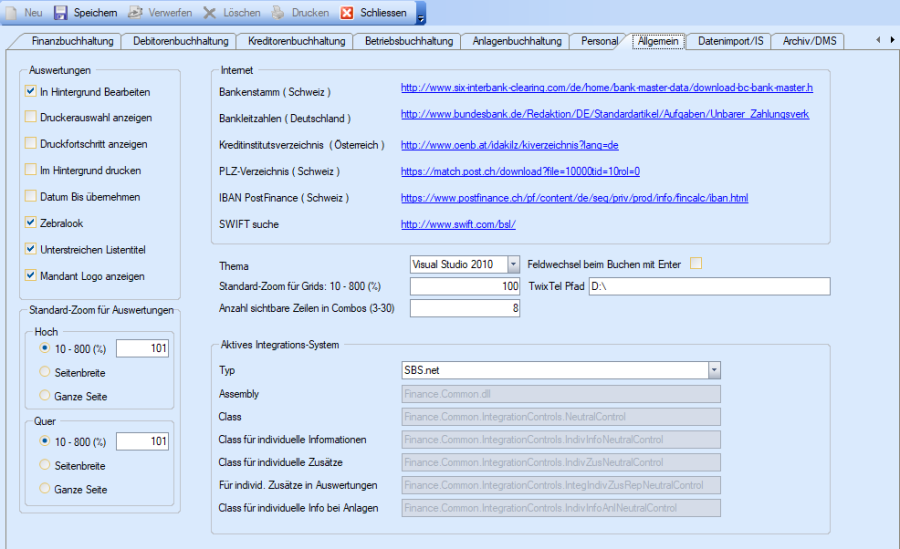
Task: Click the Neu new document icon
Action: point(12,13)
